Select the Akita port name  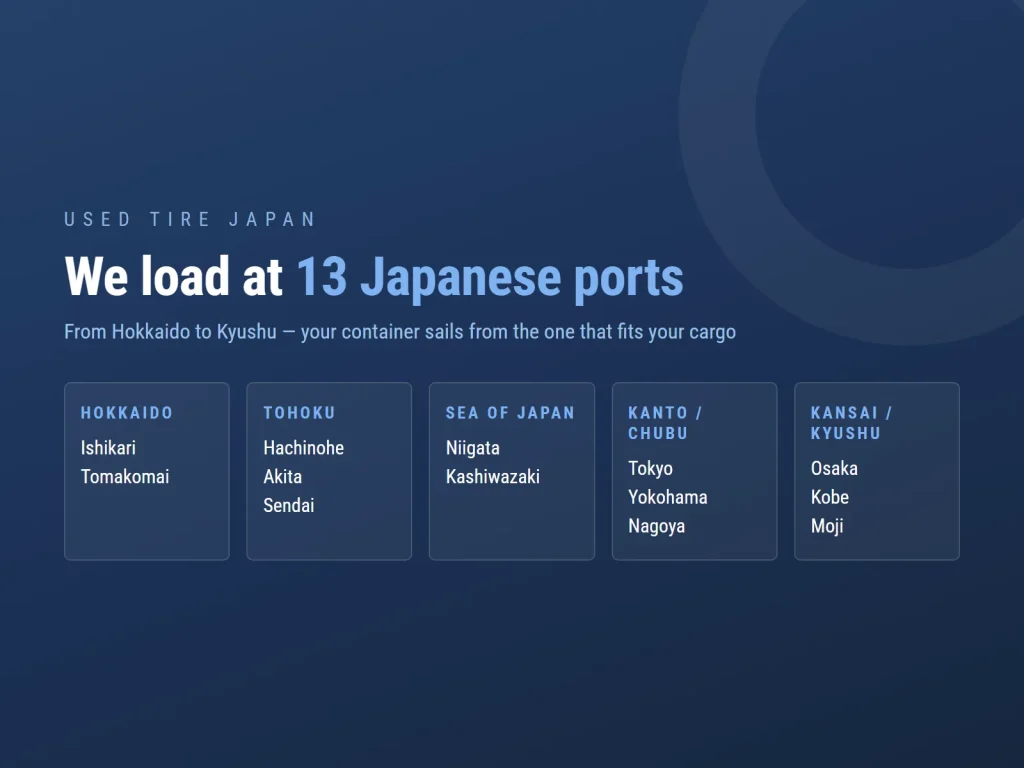[x=283, y=477]
